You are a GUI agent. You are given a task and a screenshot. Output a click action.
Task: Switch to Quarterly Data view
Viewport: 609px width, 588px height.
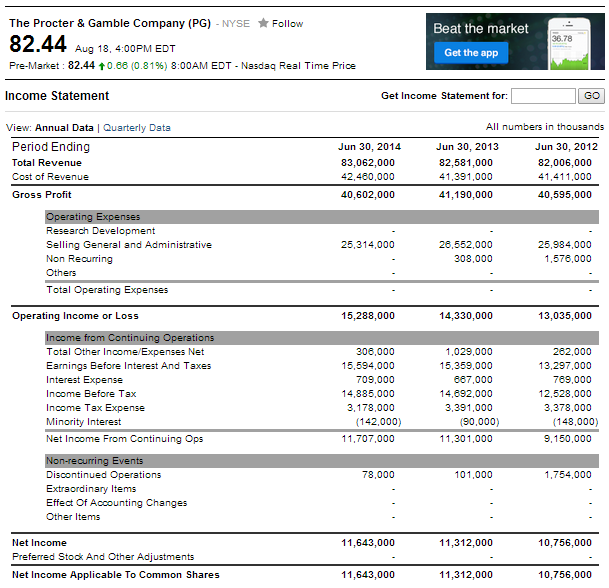[x=137, y=128]
